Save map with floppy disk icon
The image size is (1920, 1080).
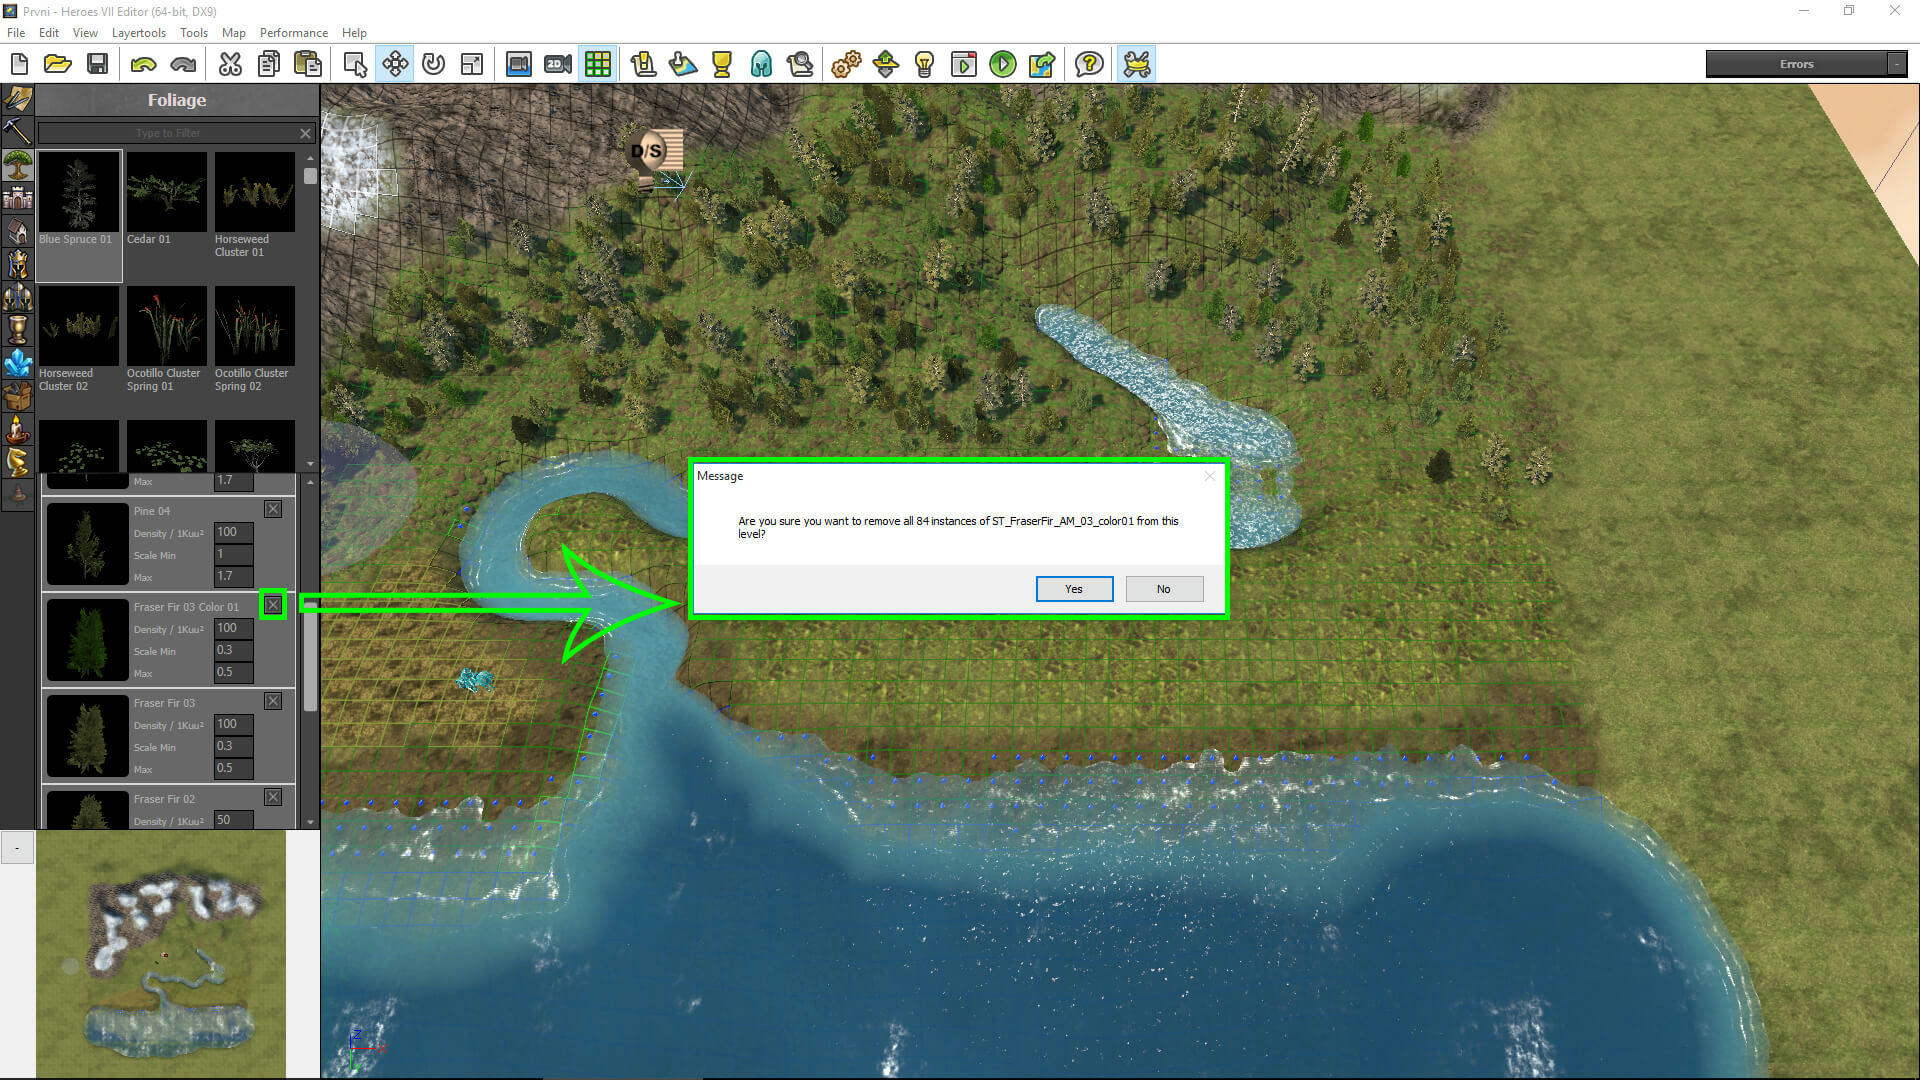coord(97,64)
